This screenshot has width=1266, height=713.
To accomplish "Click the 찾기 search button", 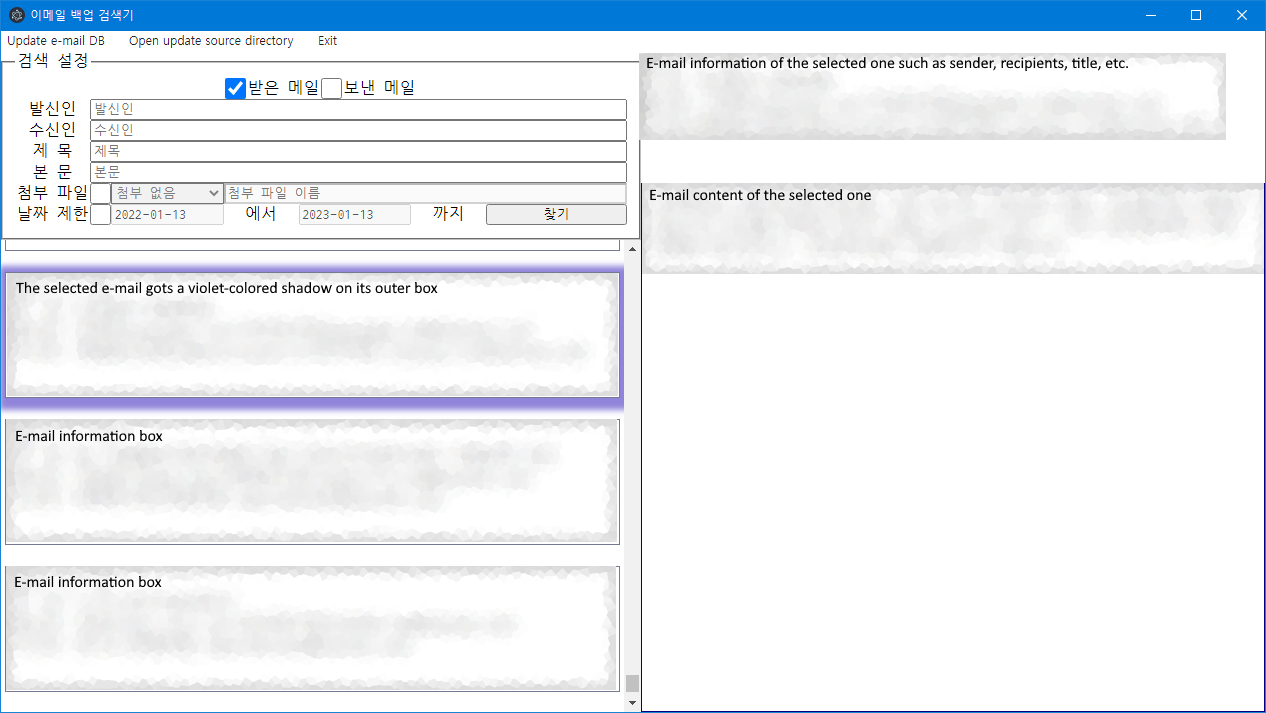I will pyautogui.click(x=556, y=213).
